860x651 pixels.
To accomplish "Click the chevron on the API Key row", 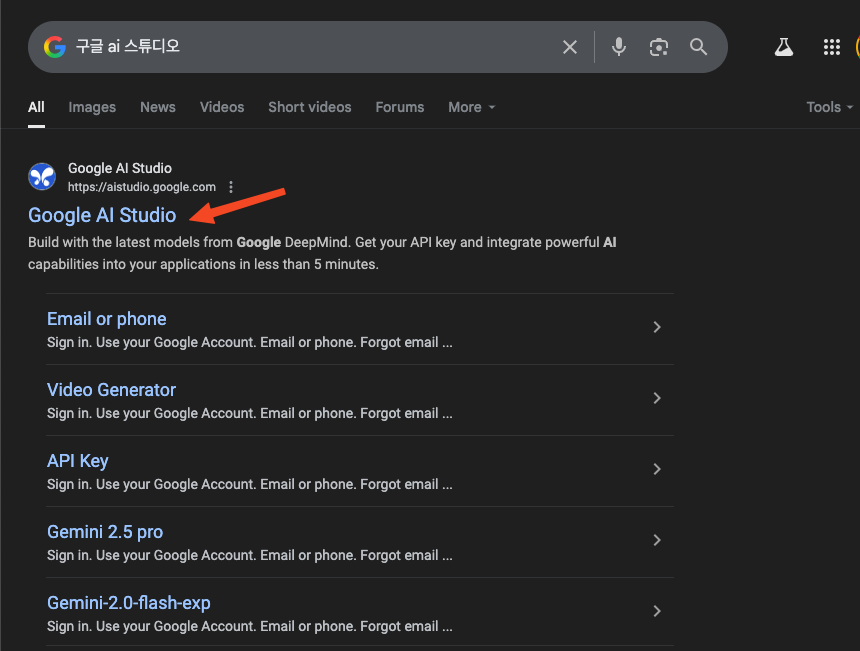I will pyautogui.click(x=657, y=469).
